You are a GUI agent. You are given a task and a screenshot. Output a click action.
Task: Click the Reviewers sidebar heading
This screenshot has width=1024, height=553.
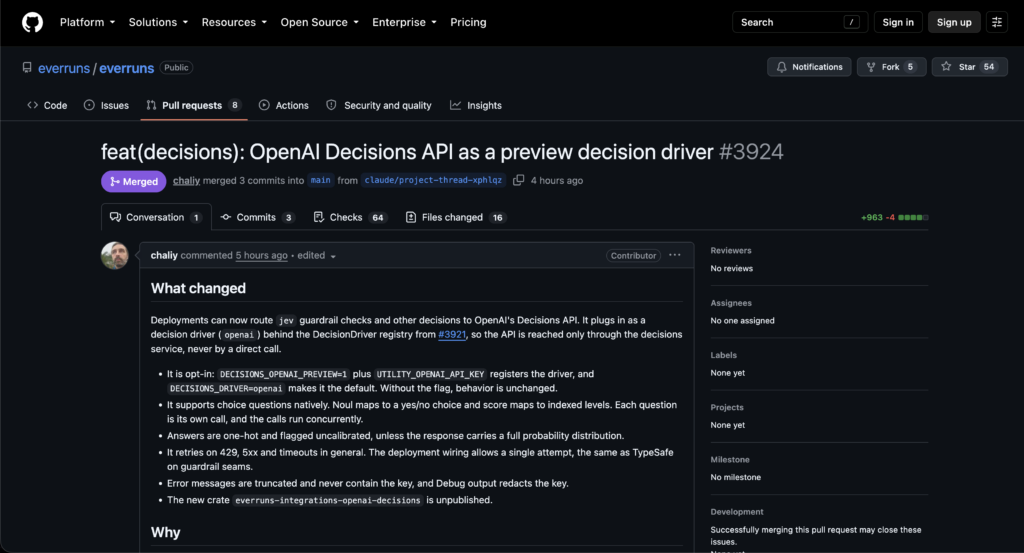731,251
